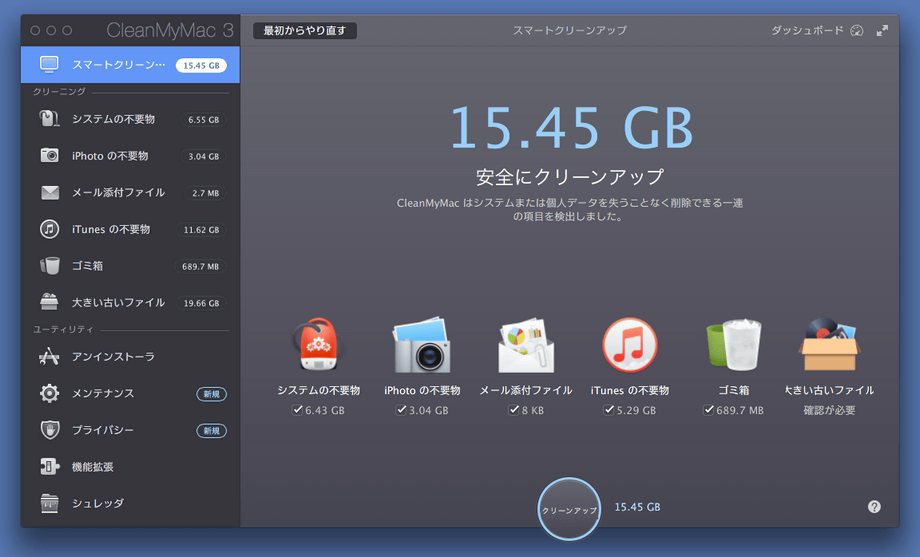Click the スマートクリーンアップ window title
Image resolution: width=920 pixels, height=557 pixels.
tap(570, 31)
